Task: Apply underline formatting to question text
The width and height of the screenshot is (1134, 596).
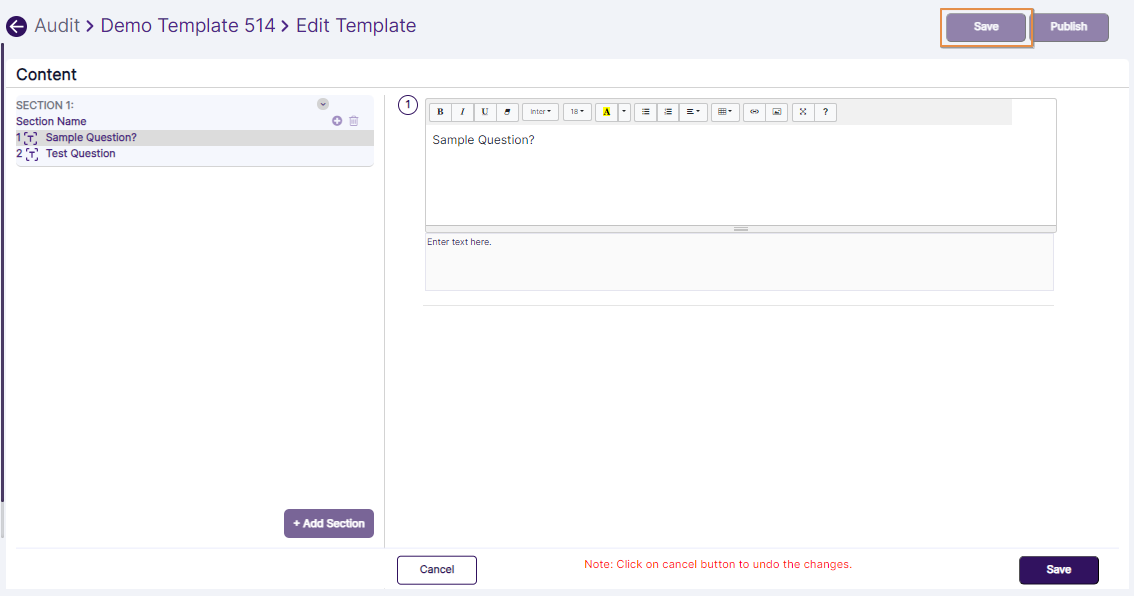Action: point(484,111)
